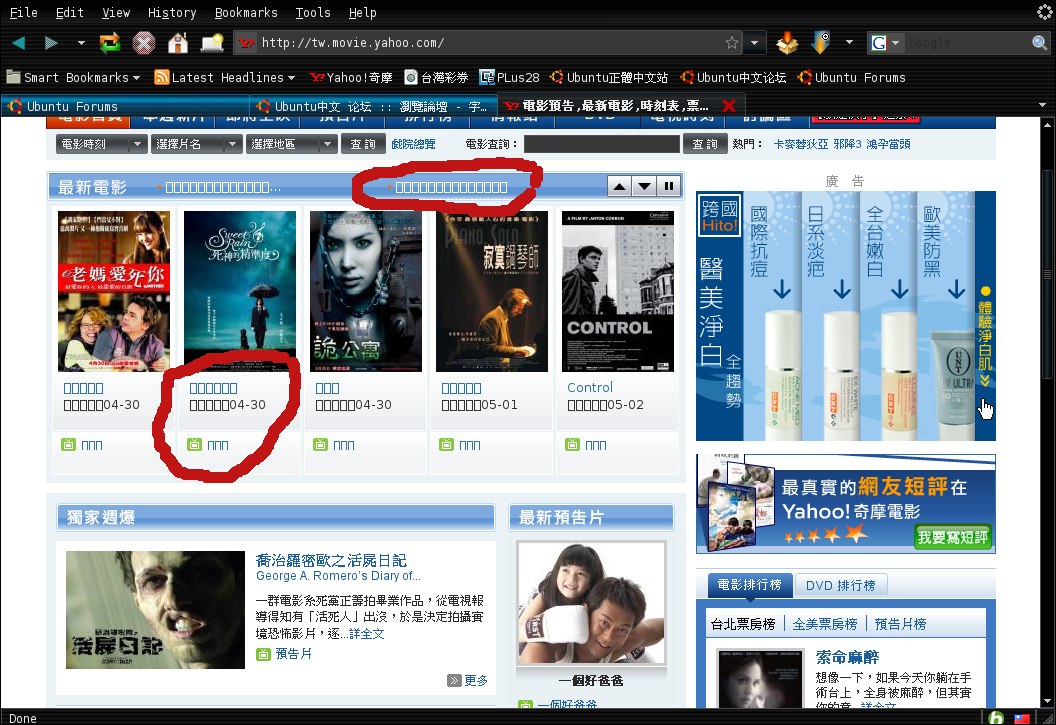Click the 我要寫短評 button
Viewport: 1056px width, 725px height.
tap(952, 537)
